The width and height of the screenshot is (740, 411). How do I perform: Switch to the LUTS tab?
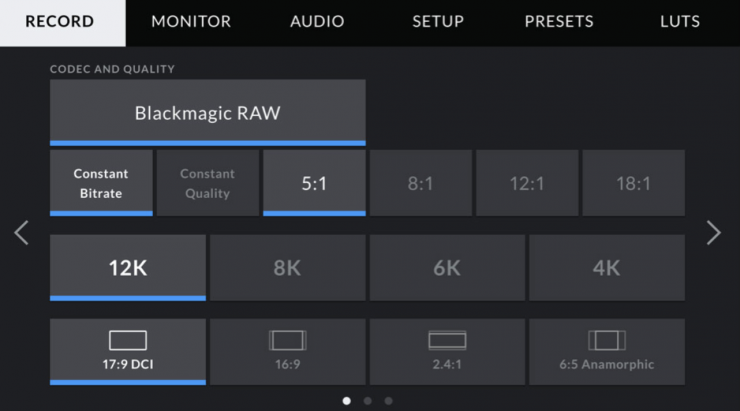680,22
